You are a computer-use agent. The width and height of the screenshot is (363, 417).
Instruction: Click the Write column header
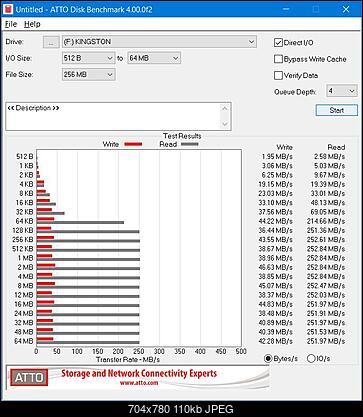[284, 147]
